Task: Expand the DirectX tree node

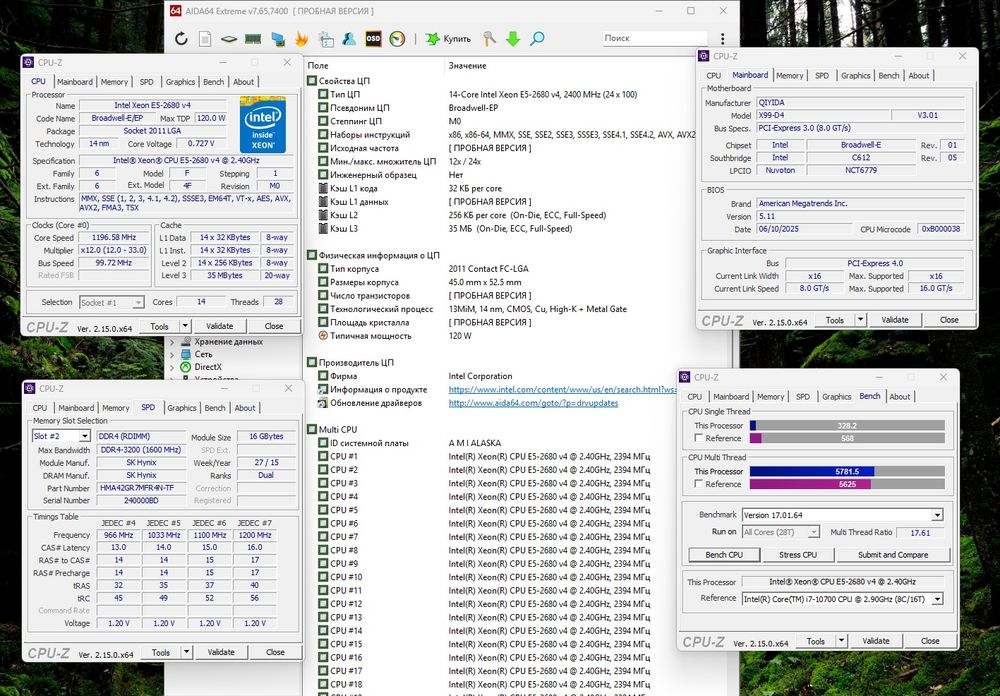Action: tap(172, 367)
